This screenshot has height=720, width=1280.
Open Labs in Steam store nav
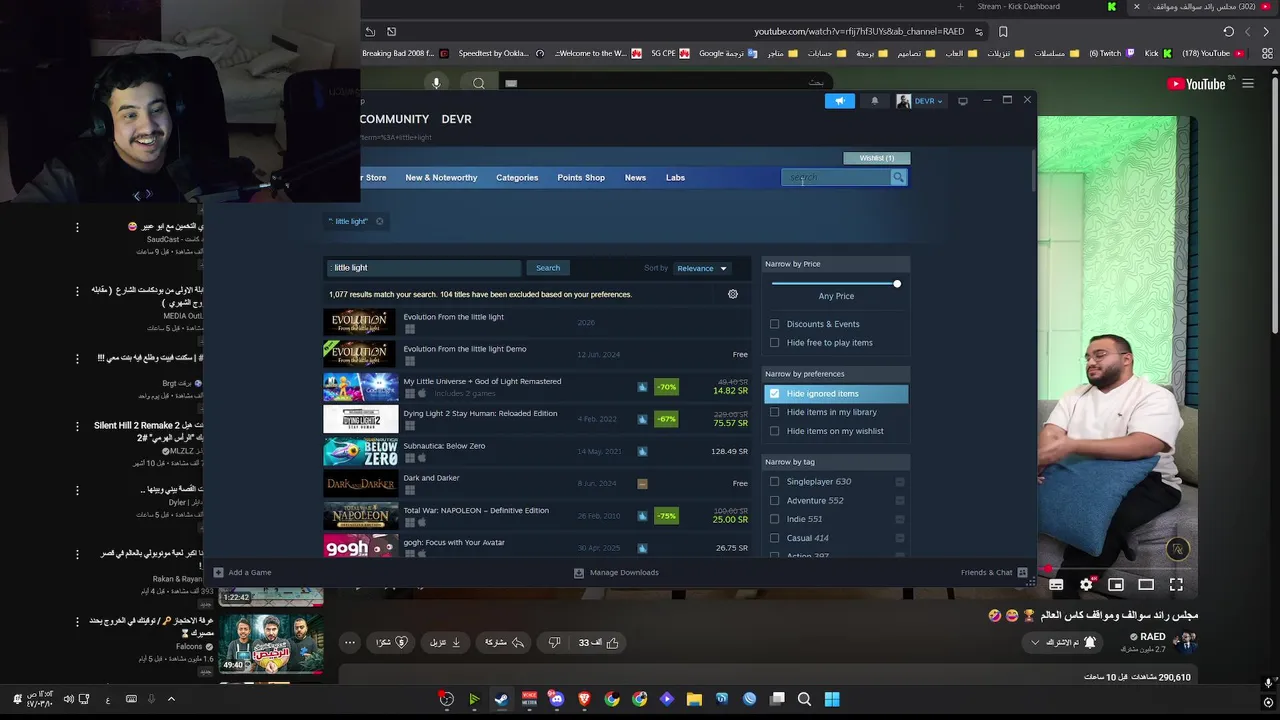pos(675,178)
